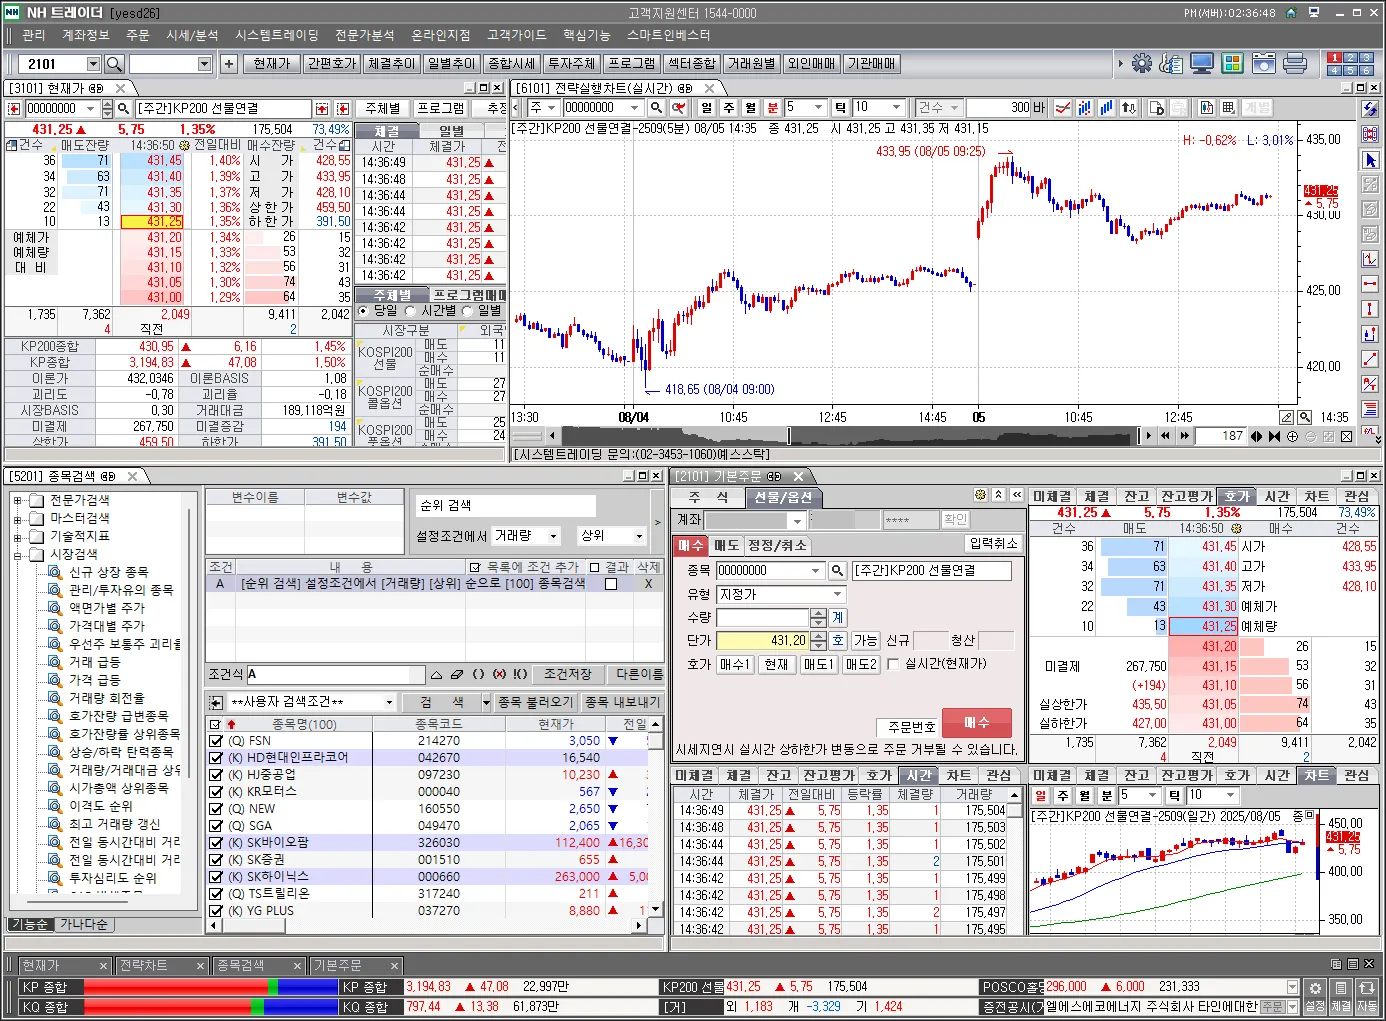Viewport: 1386px width, 1021px height.
Task: Switch to the 매도 order tab
Action: (x=726, y=545)
